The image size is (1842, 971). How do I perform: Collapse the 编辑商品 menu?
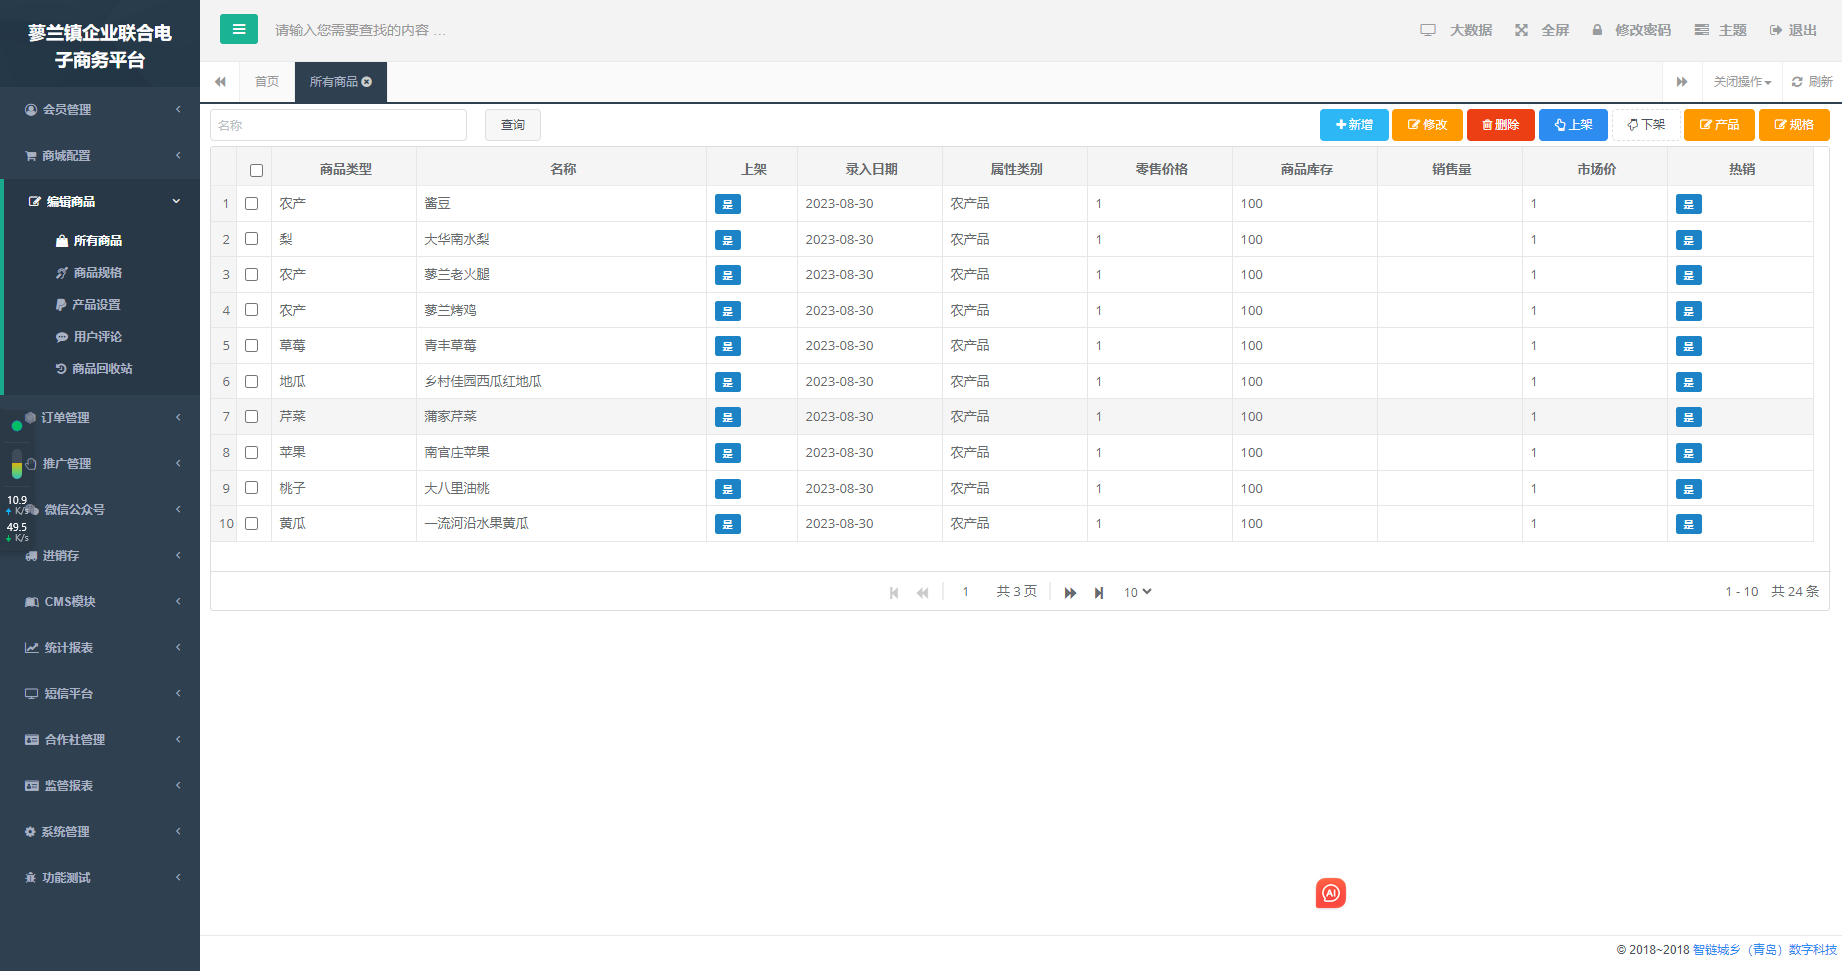(x=100, y=201)
